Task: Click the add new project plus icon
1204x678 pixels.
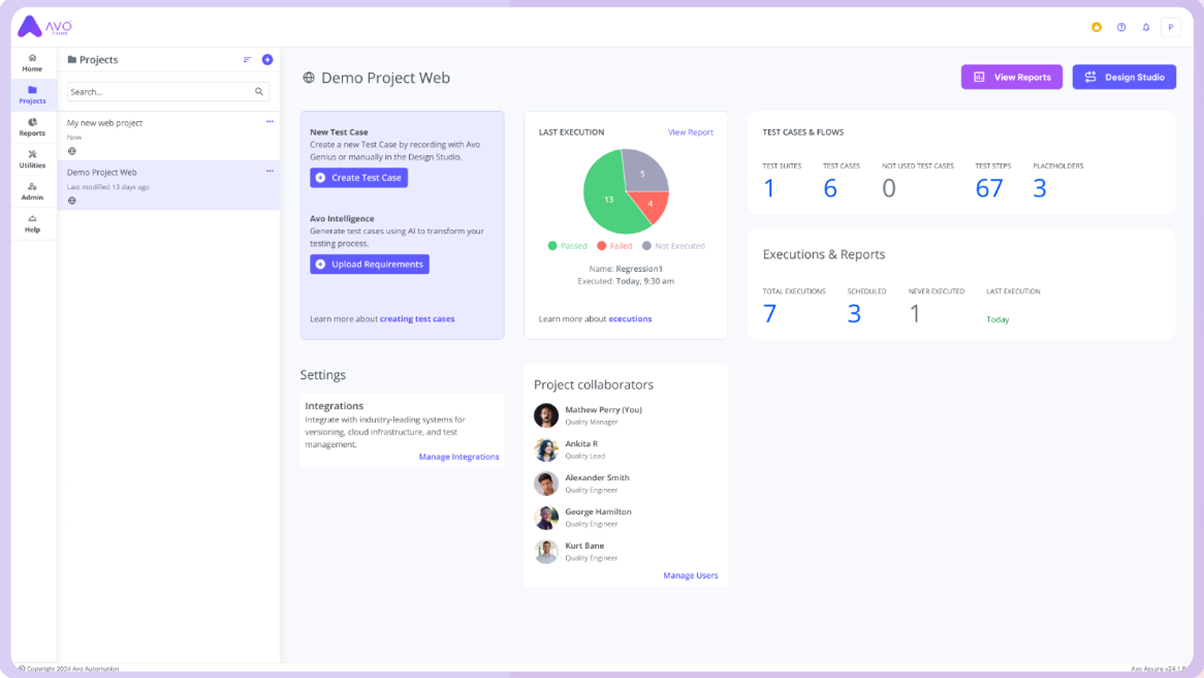Action: [267, 60]
